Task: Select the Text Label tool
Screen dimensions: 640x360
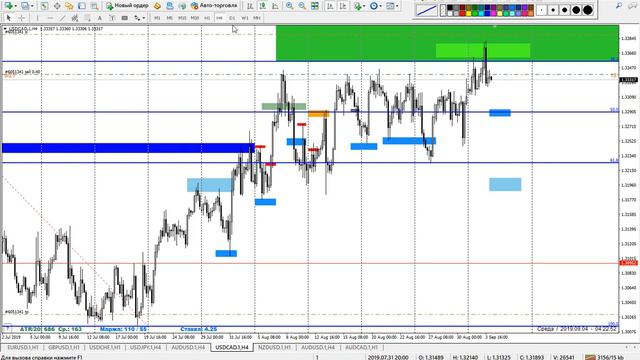Action: [x=112, y=18]
